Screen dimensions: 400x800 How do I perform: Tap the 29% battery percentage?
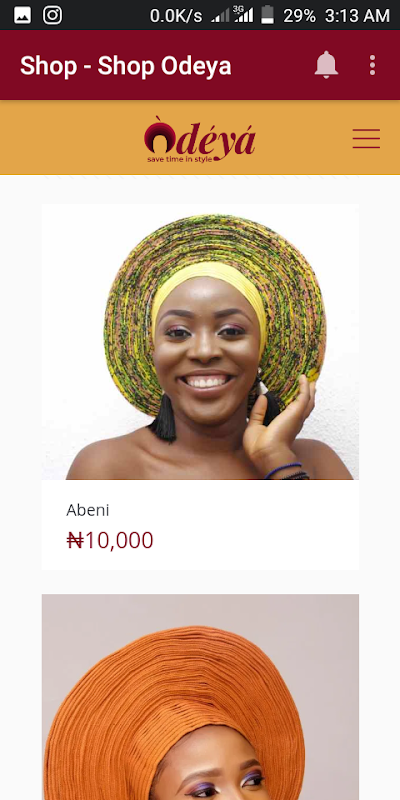tap(299, 16)
